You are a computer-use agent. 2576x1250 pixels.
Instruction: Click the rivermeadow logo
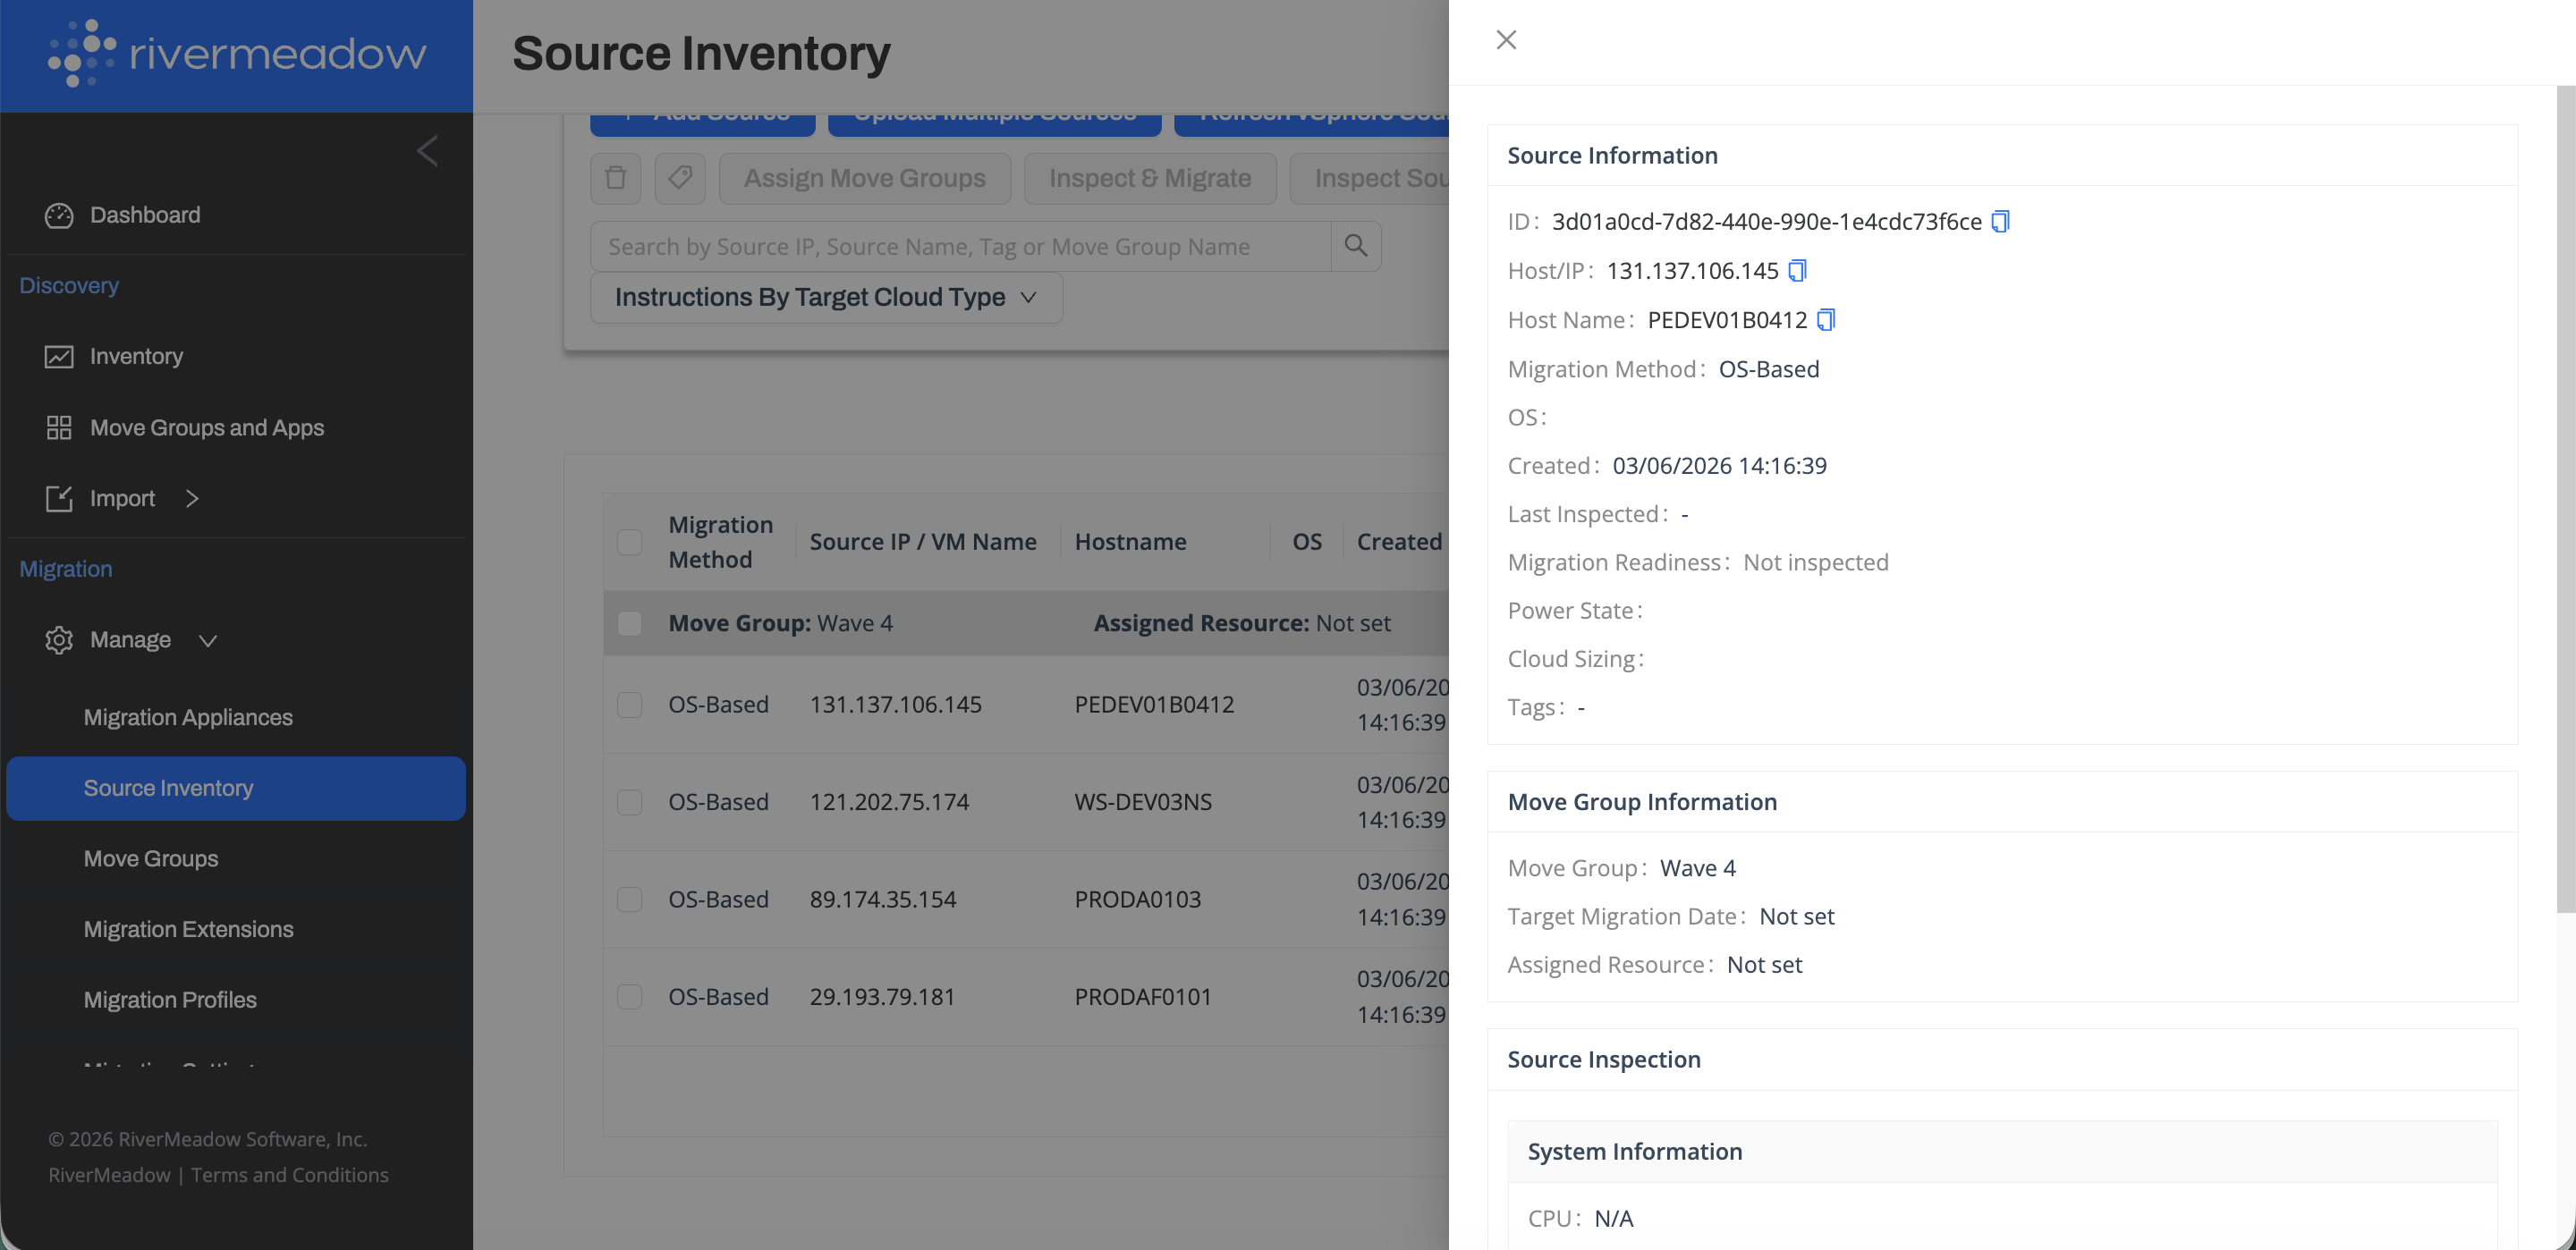237,53
